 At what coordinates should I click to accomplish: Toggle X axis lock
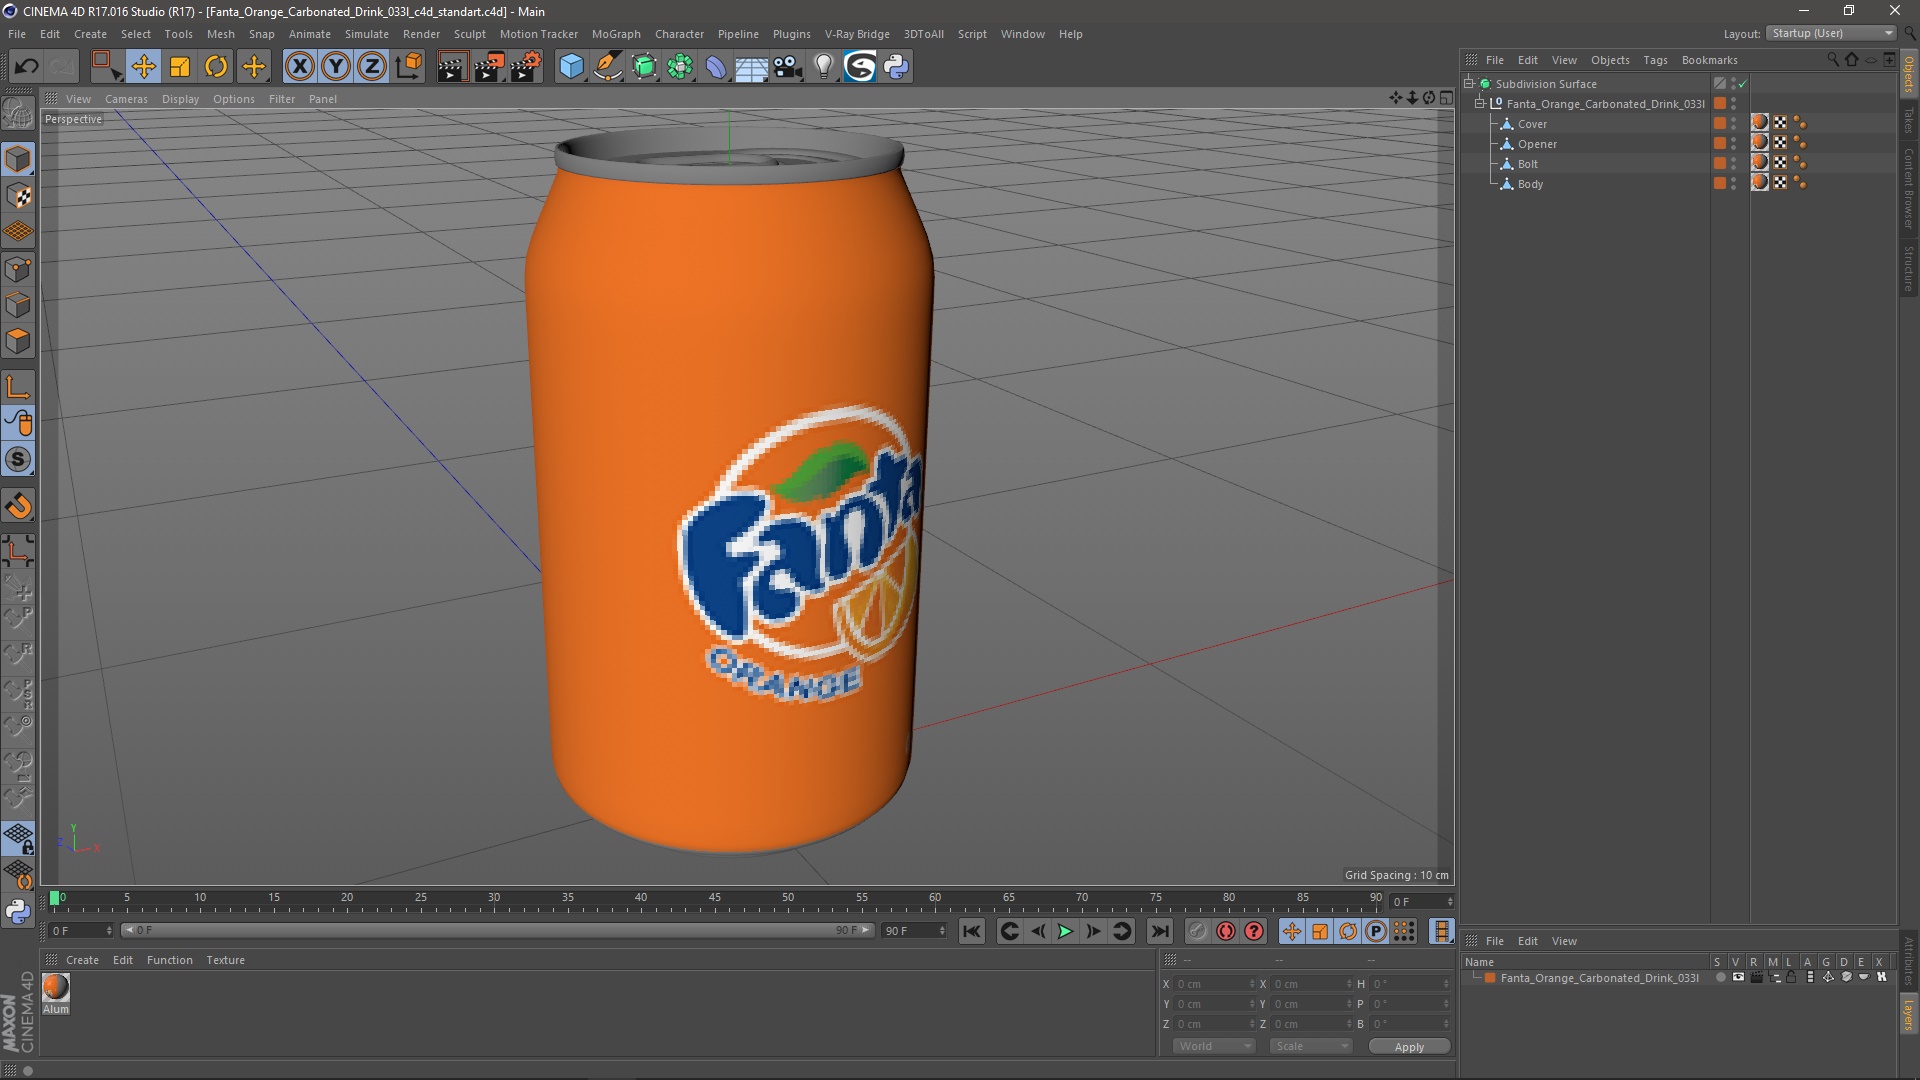click(x=299, y=66)
